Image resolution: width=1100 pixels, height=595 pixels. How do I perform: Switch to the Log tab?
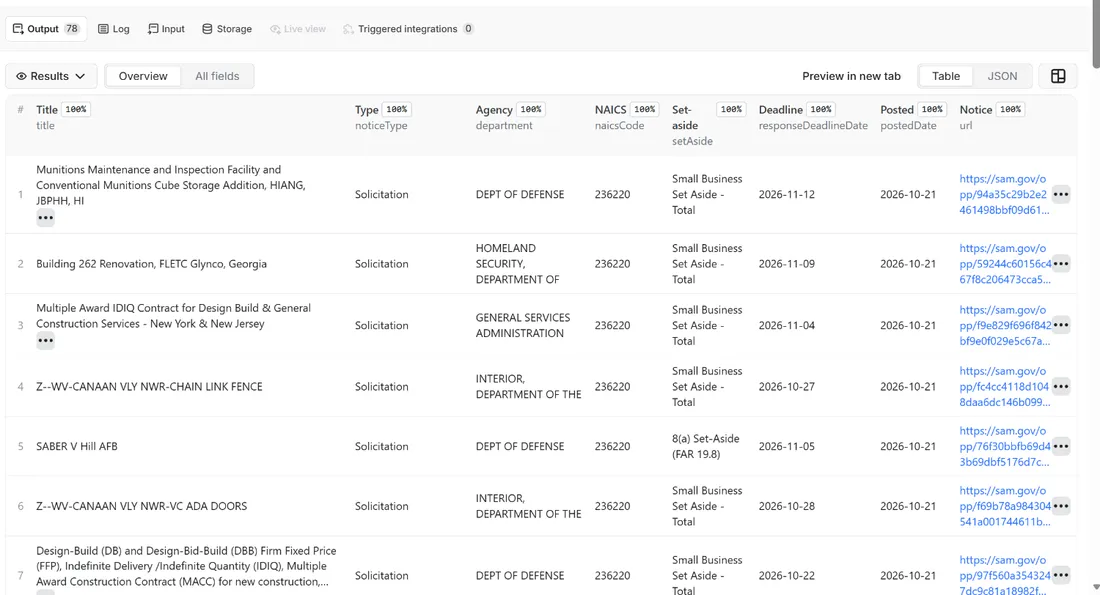114,29
